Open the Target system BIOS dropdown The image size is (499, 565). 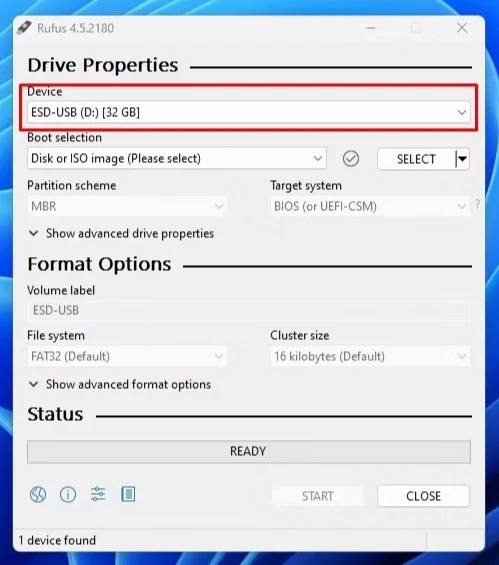click(370, 206)
